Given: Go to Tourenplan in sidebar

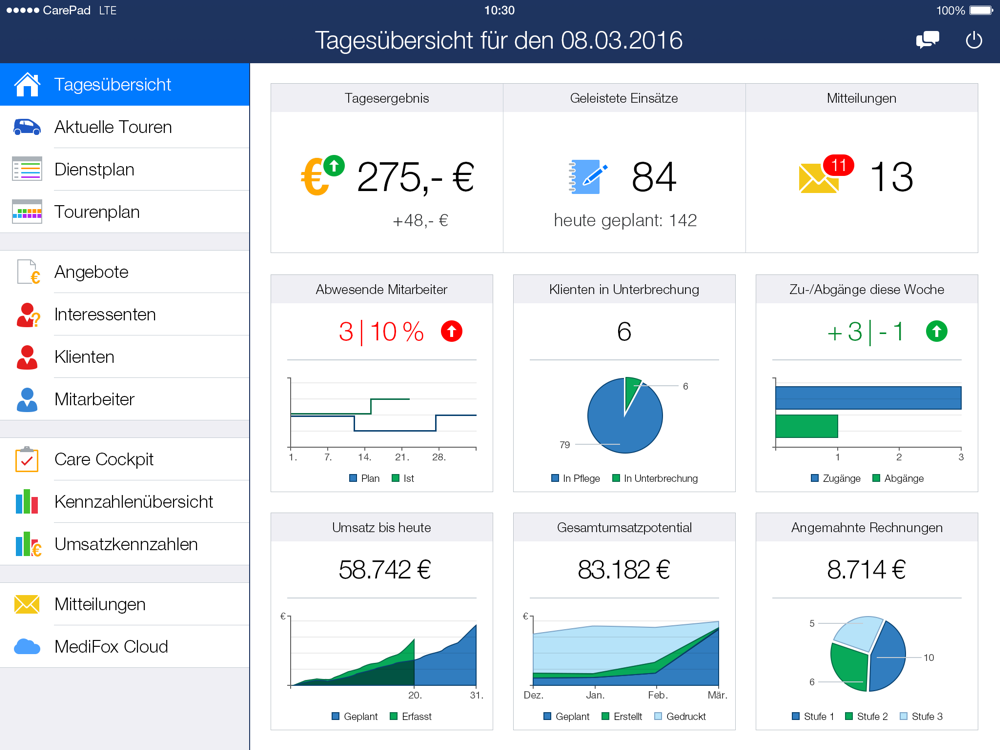Looking at the screenshot, I should pyautogui.click(x=97, y=212).
